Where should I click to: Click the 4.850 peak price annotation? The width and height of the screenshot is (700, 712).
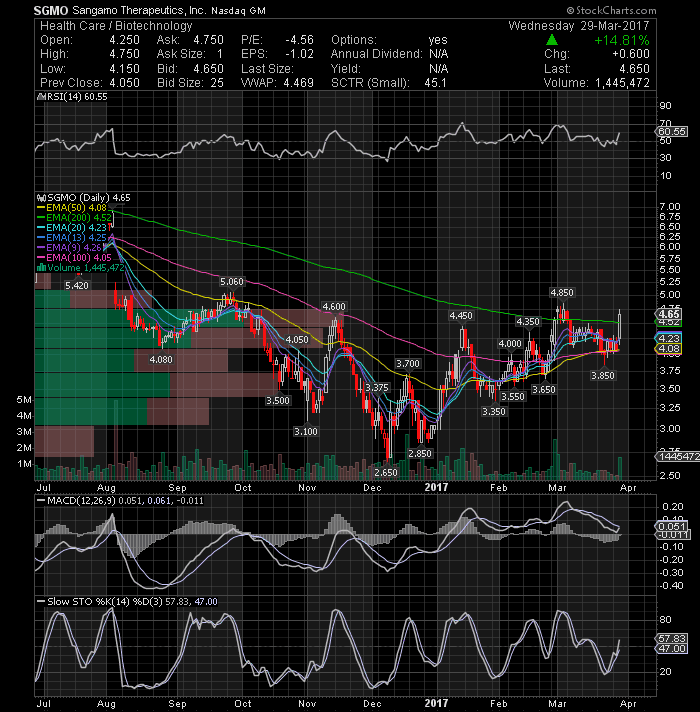click(562, 293)
